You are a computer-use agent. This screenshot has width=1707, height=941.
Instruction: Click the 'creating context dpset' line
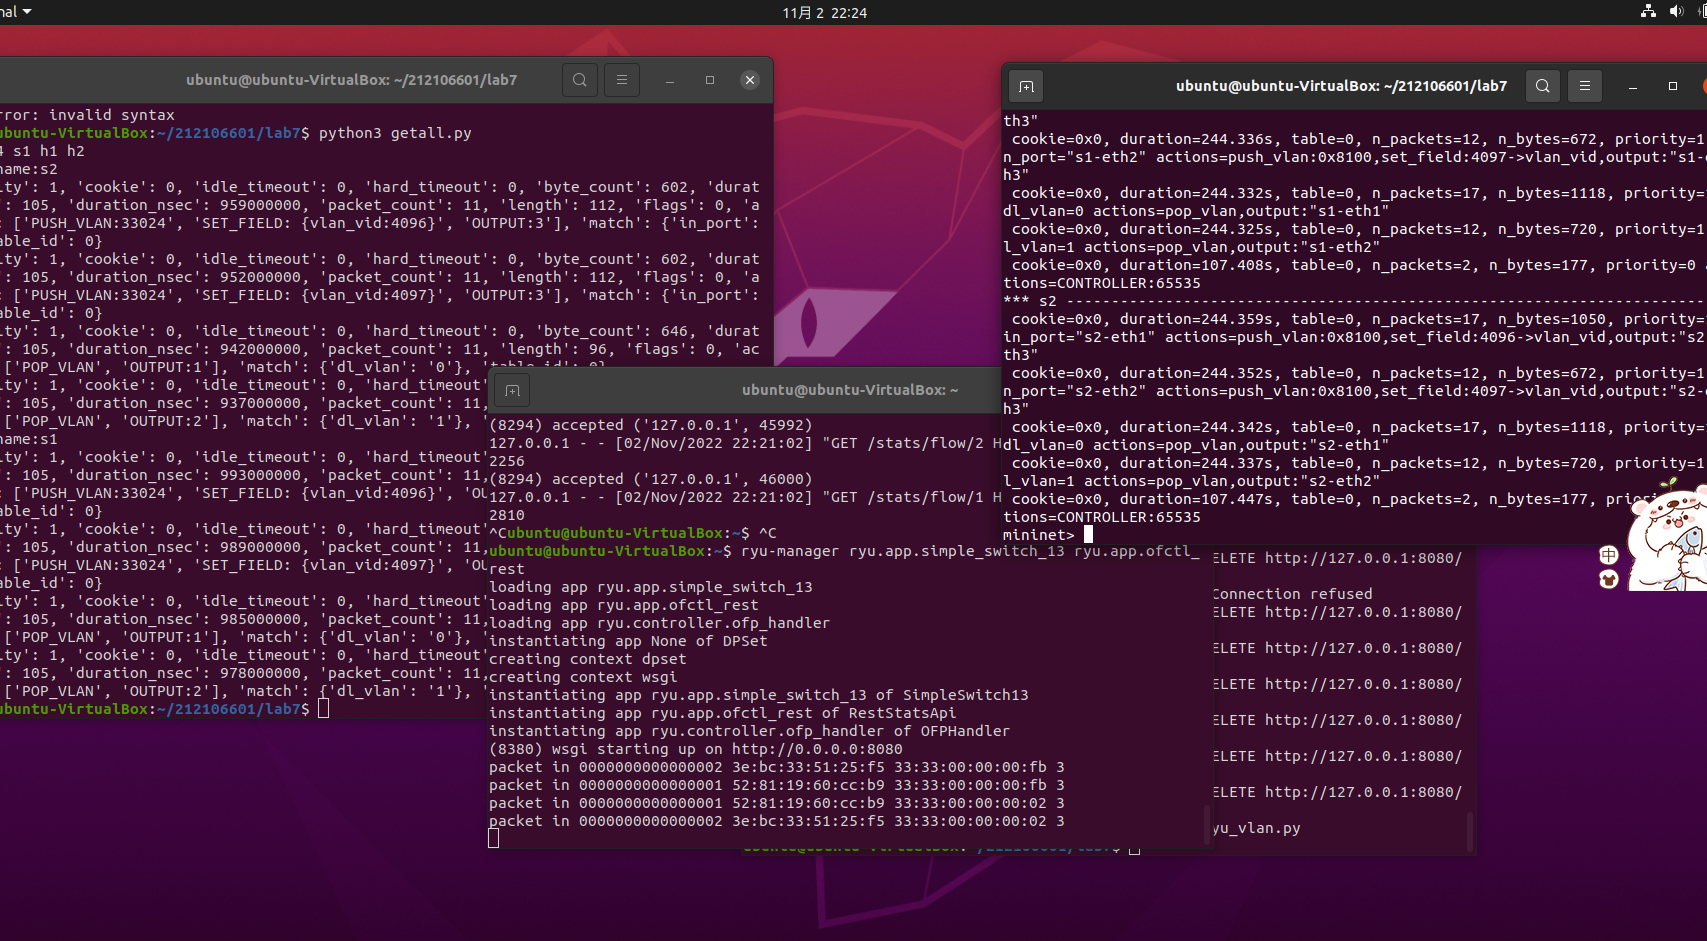588,659
